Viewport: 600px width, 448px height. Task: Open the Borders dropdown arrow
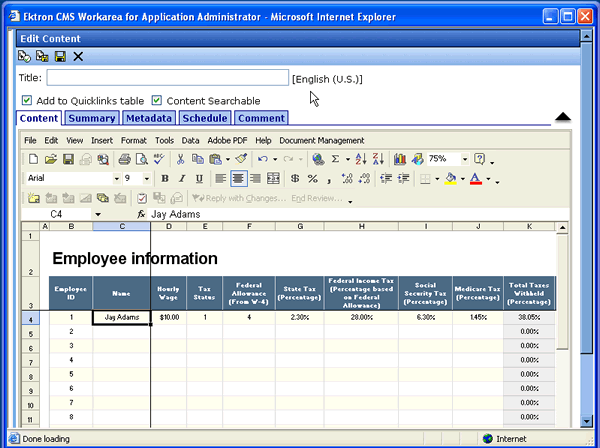[x=437, y=179]
